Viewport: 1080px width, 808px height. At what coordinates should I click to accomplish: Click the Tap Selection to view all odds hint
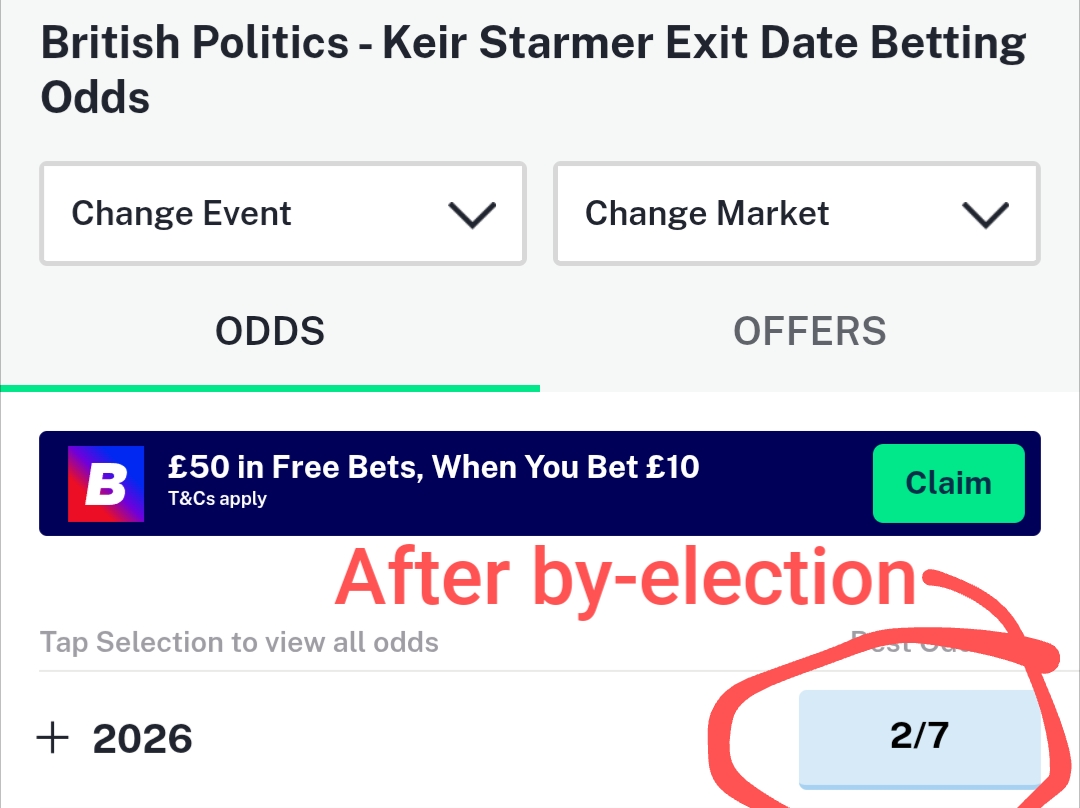coord(239,642)
